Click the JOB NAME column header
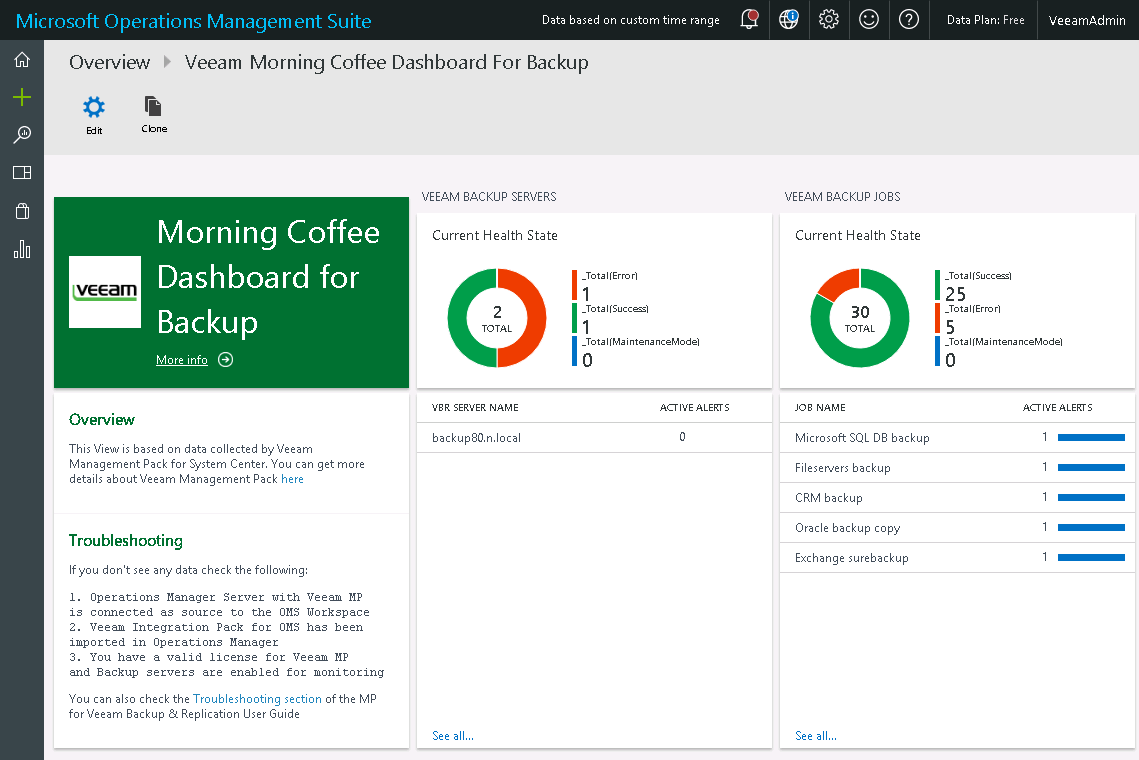1139x760 pixels. [x=820, y=408]
